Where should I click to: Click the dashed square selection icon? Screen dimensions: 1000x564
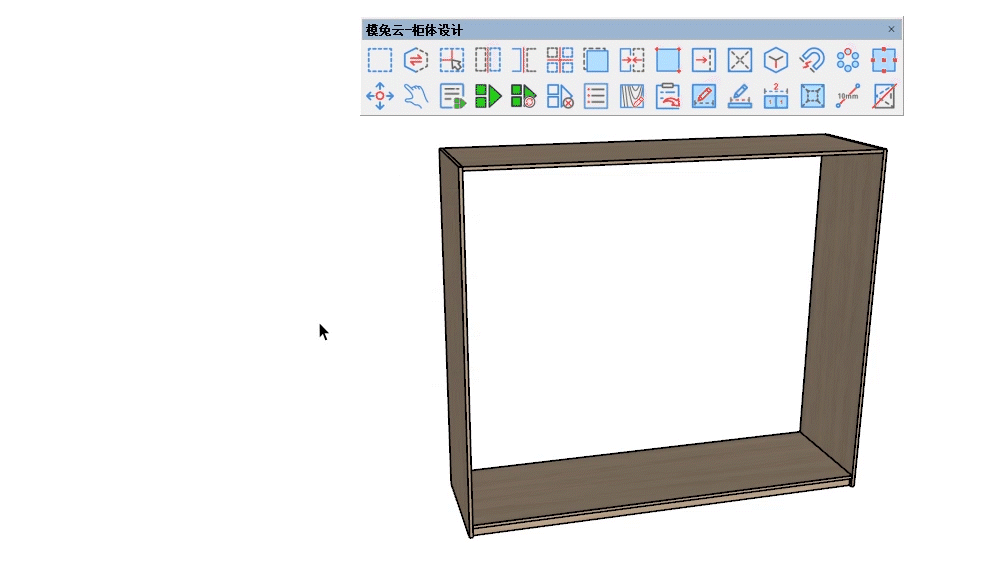coord(380,61)
